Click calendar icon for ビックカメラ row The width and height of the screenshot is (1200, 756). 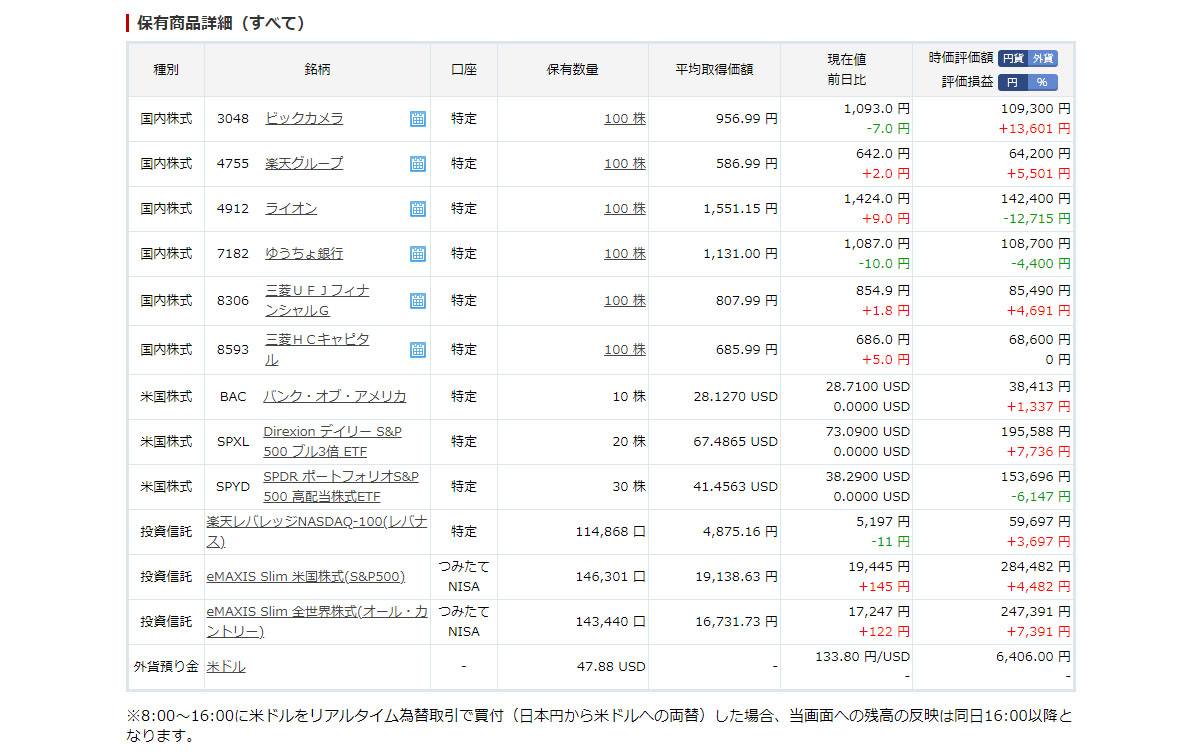(x=417, y=119)
